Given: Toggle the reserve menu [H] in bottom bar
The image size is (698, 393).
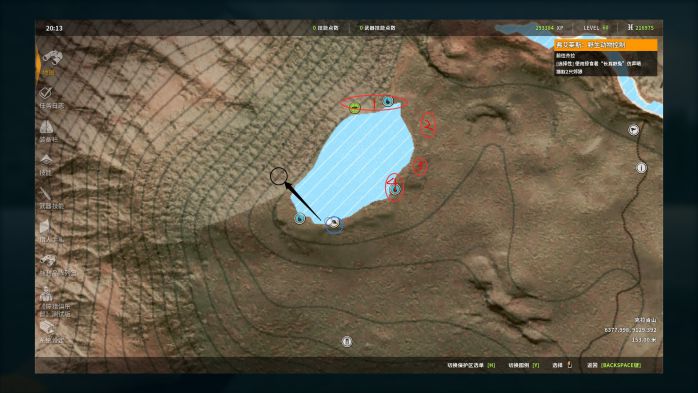Looking at the screenshot, I should [471, 365].
